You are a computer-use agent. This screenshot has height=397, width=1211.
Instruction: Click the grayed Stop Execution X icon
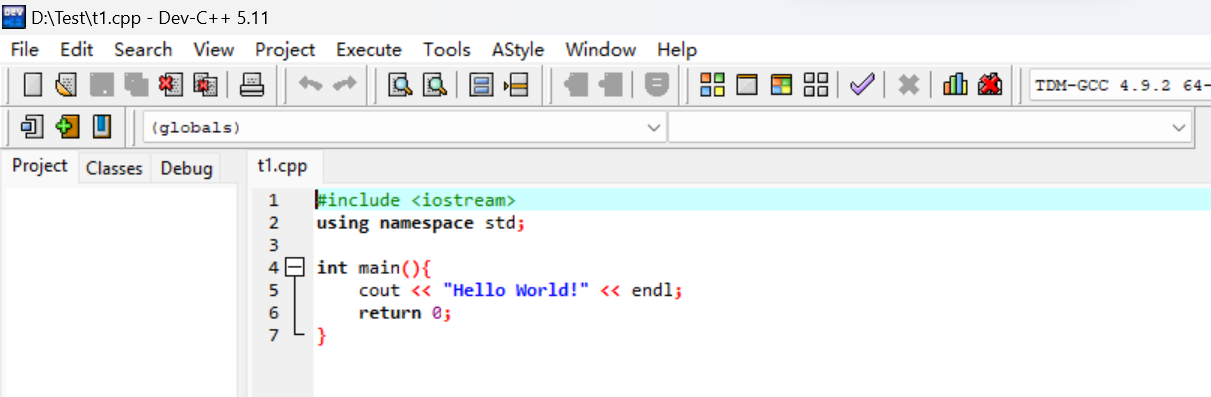tap(908, 85)
